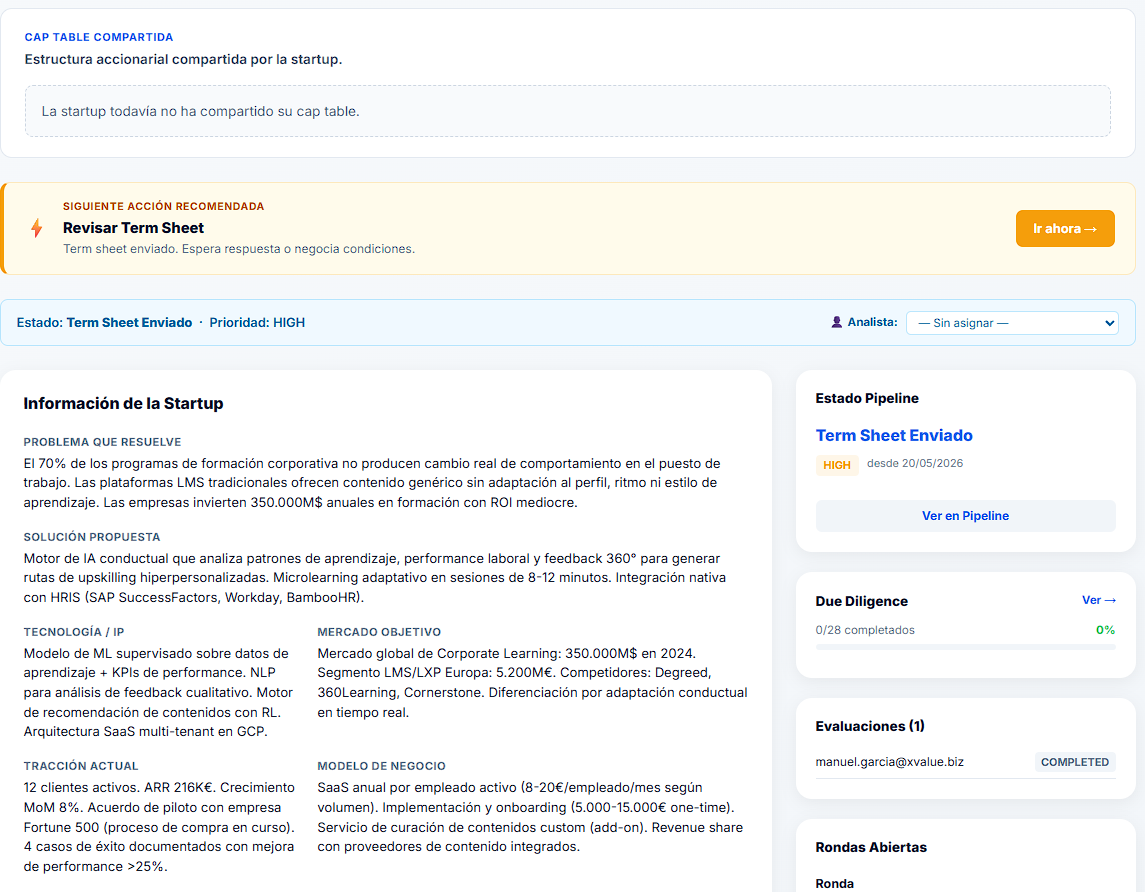Click the '0/28 completados' text
Image resolution: width=1145 pixels, height=892 pixels.
click(865, 630)
